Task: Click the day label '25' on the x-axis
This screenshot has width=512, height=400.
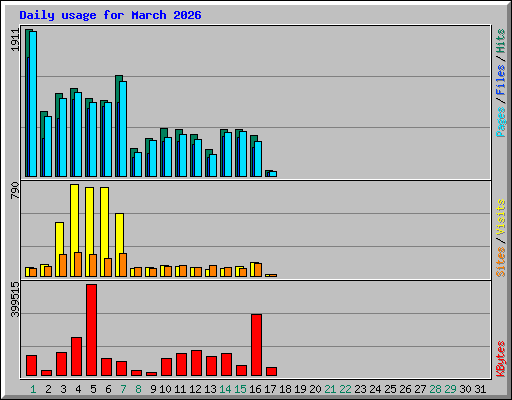Action: [x=390, y=389]
